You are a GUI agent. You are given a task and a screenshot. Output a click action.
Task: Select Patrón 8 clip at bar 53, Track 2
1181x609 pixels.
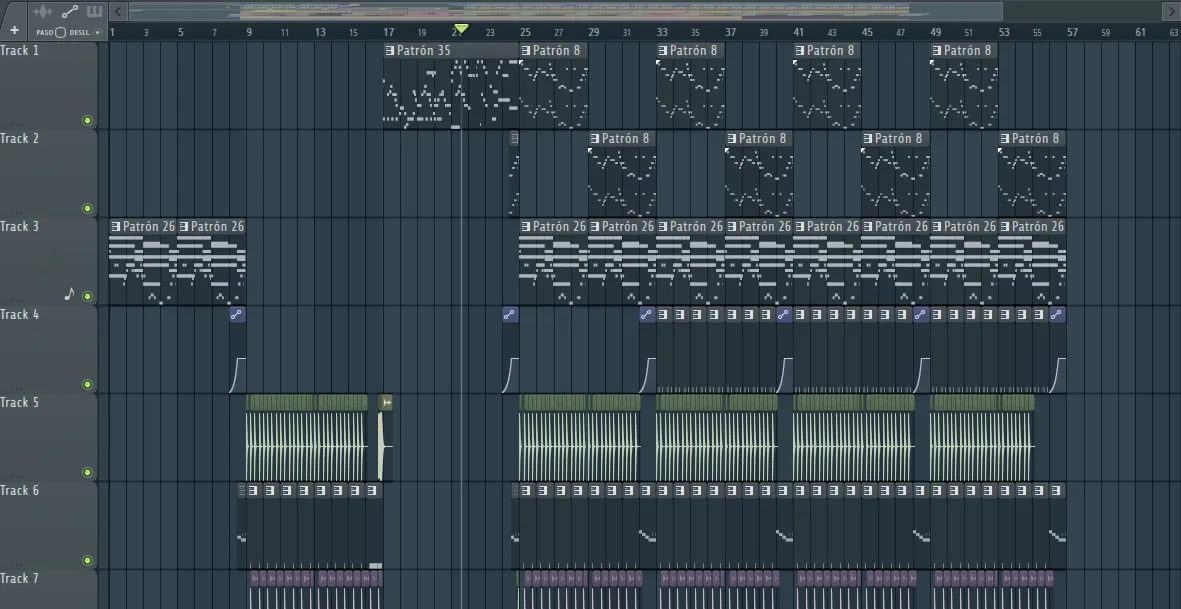click(x=1032, y=174)
